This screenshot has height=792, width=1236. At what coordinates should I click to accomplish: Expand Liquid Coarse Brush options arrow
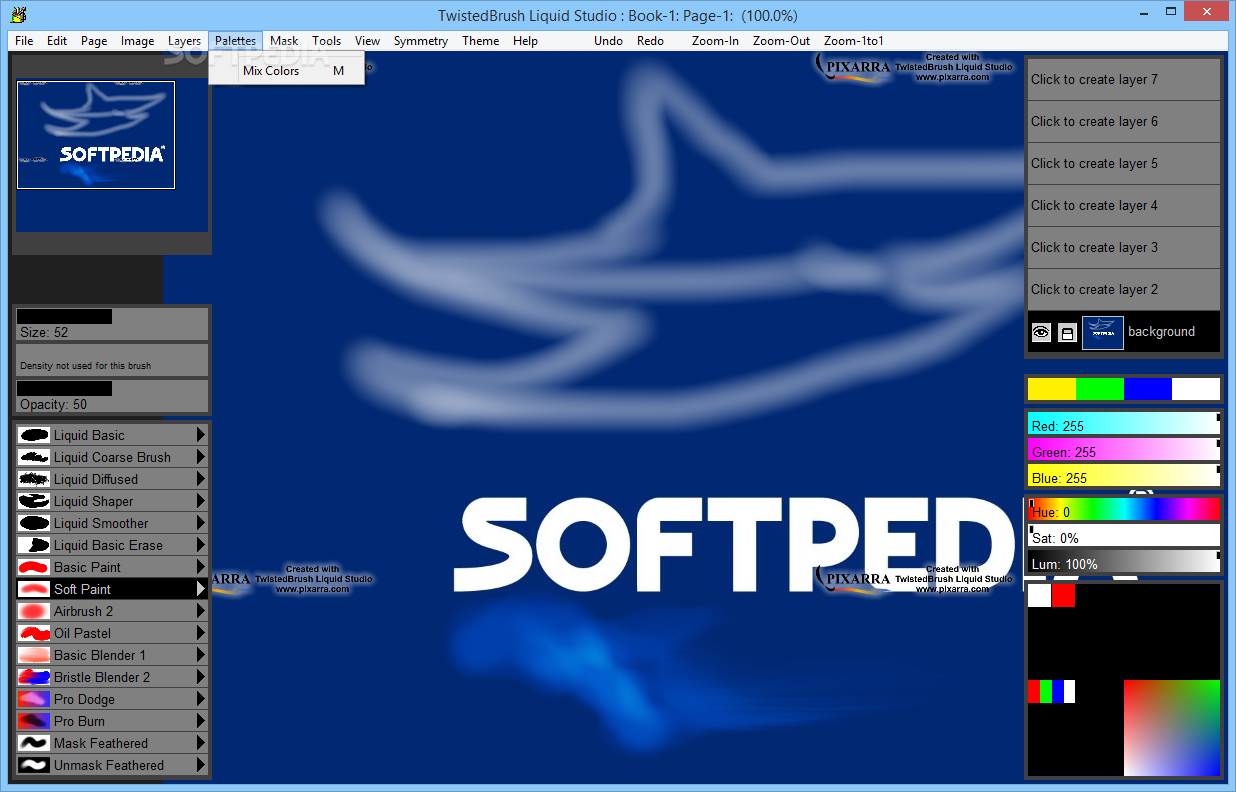pos(201,457)
